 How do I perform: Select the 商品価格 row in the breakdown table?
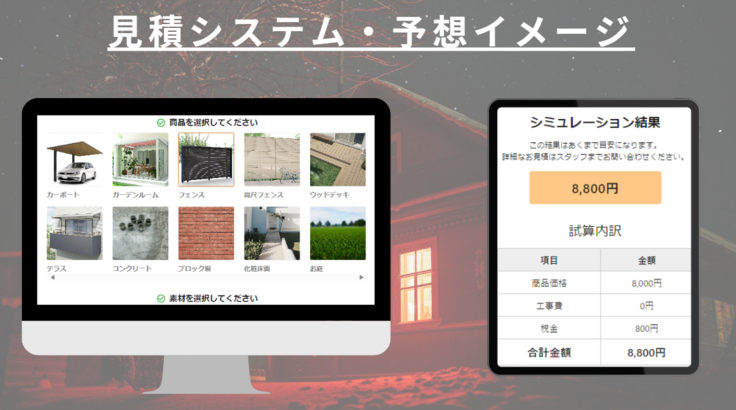[594, 283]
